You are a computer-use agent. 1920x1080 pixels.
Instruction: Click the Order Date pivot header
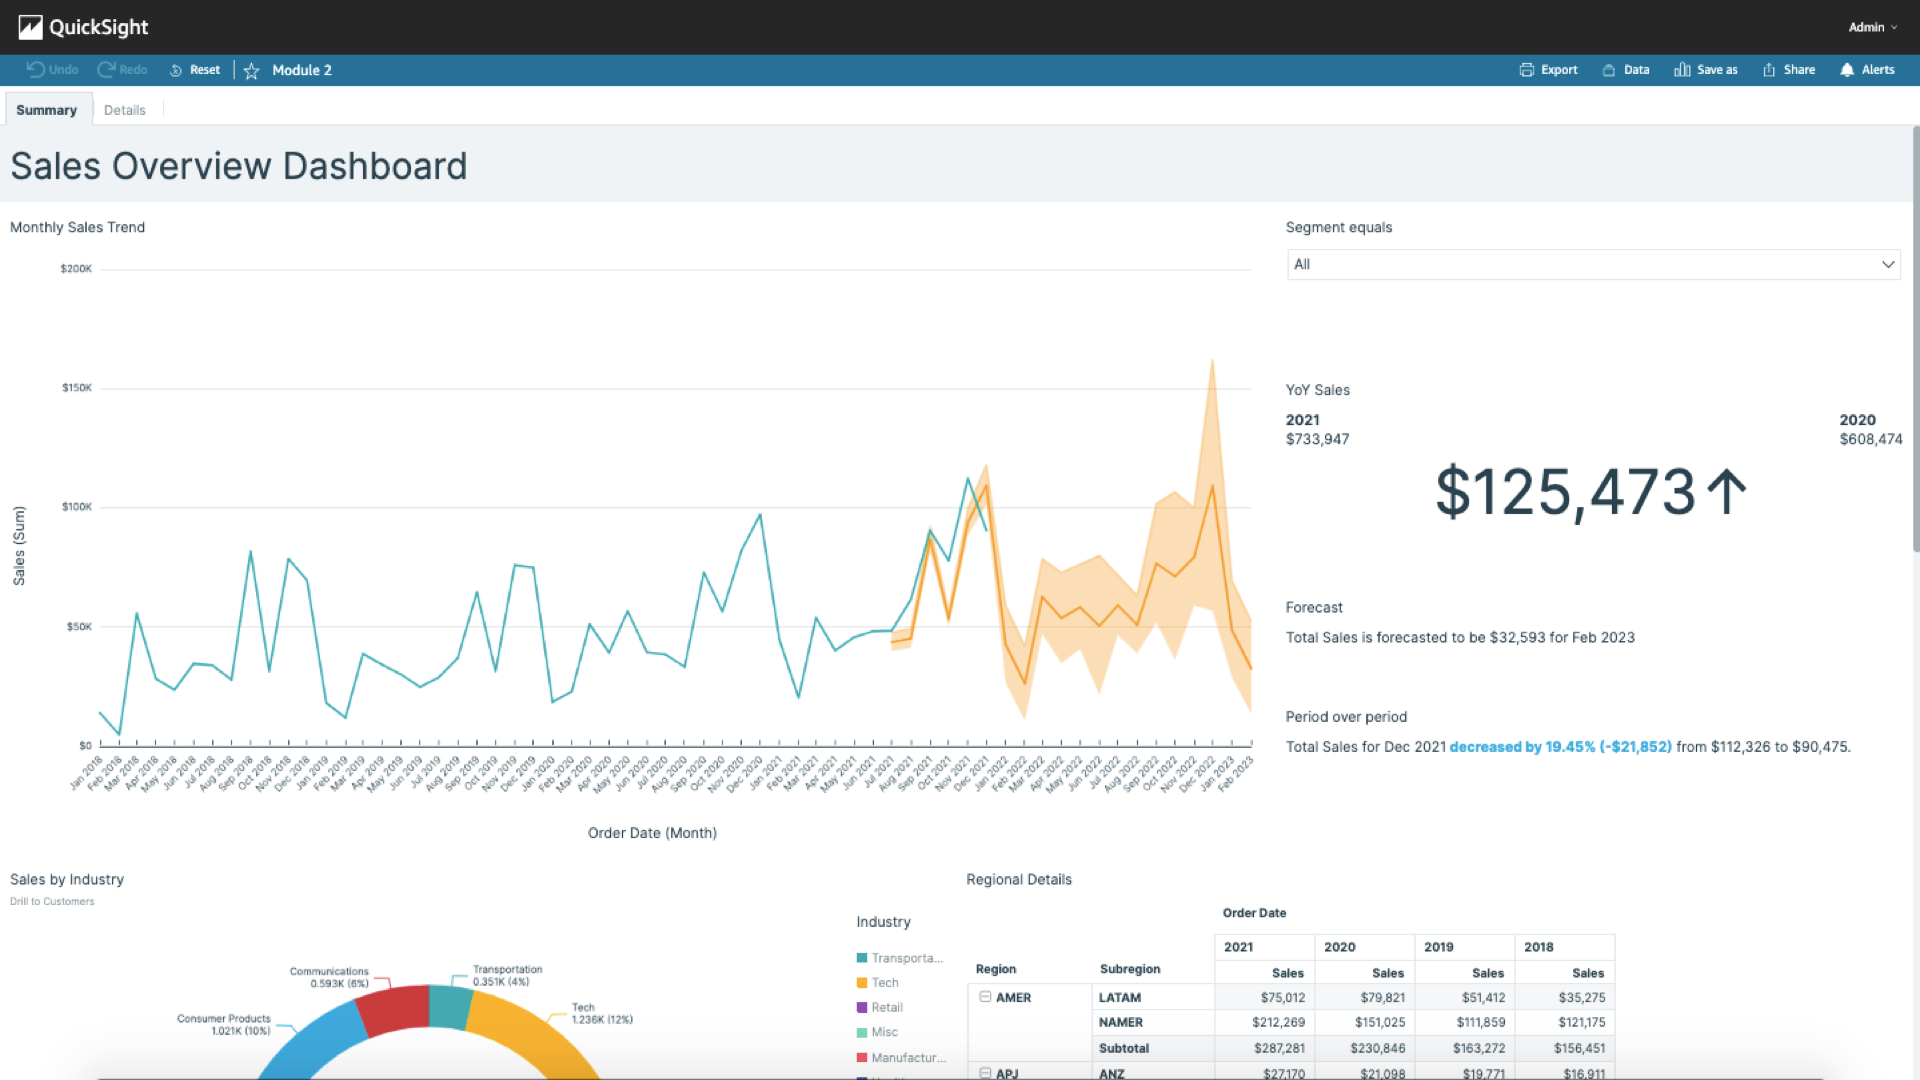(1254, 913)
